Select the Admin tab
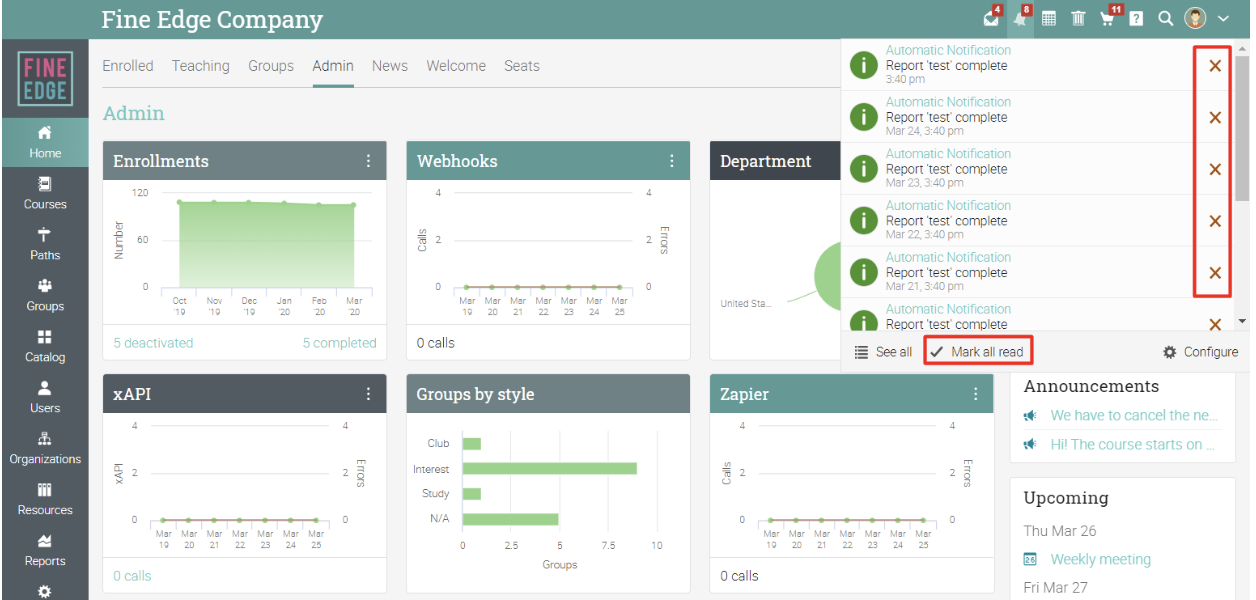The image size is (1256, 600). pos(333,66)
